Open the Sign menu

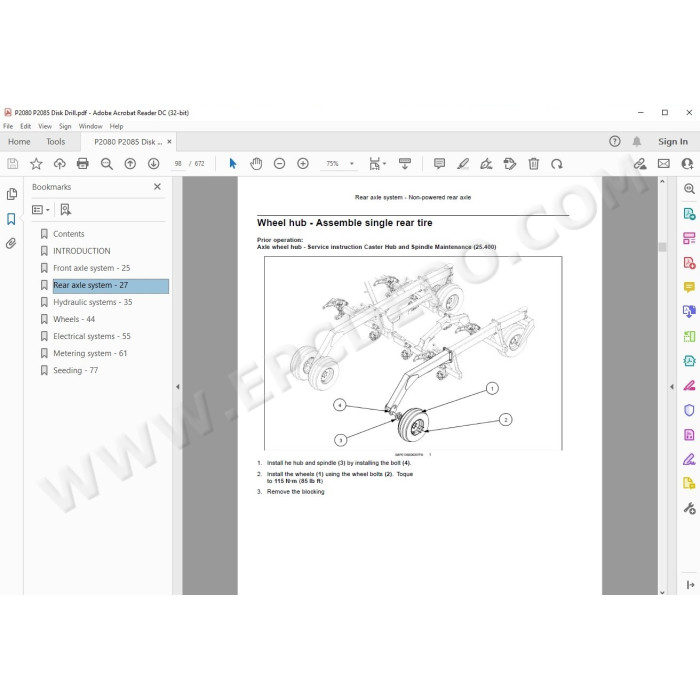click(x=65, y=126)
